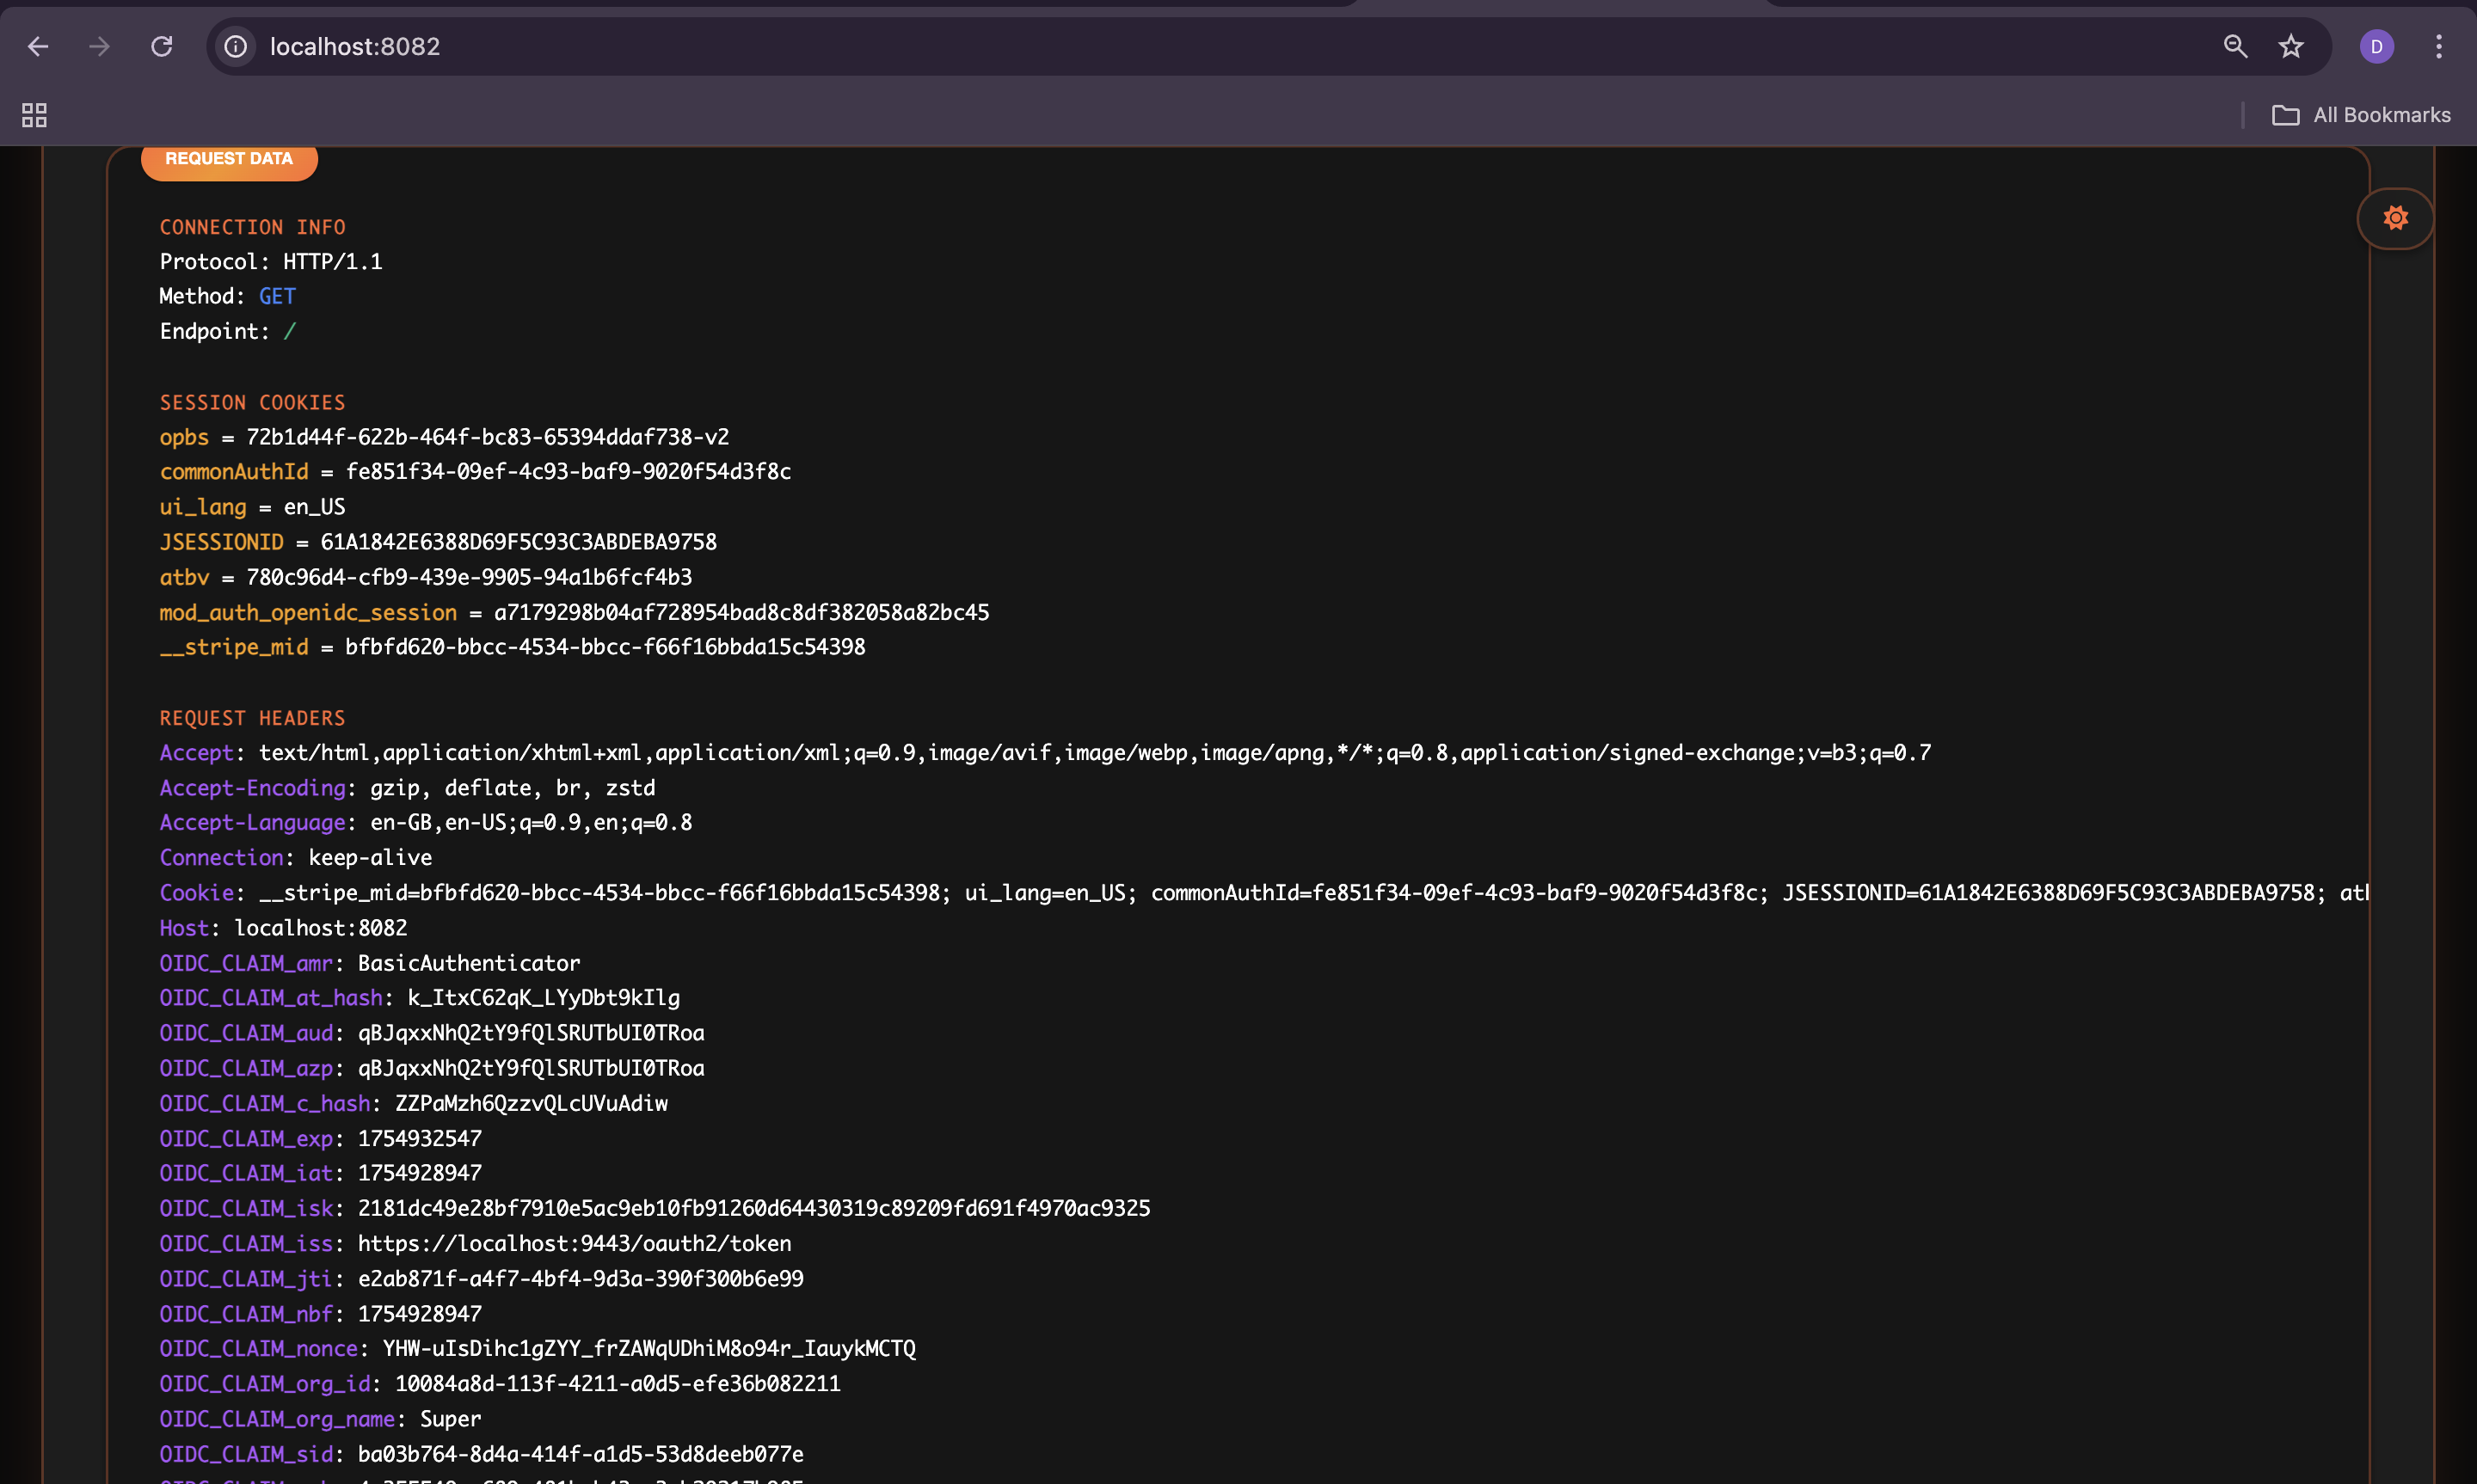Viewport: 2477px width, 1484px height.
Task: View site information icon in address bar
Action: [x=236, y=46]
